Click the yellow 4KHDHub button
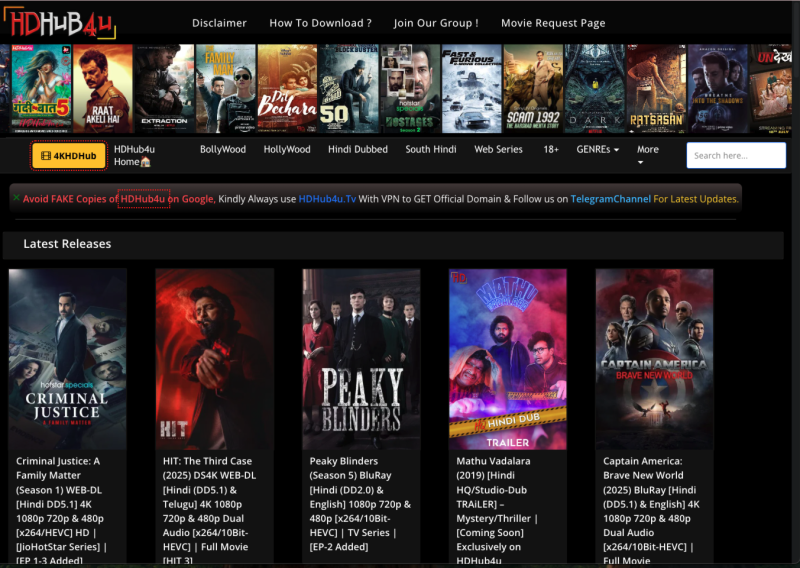Screen dimensions: 800x568 [x=69, y=156]
